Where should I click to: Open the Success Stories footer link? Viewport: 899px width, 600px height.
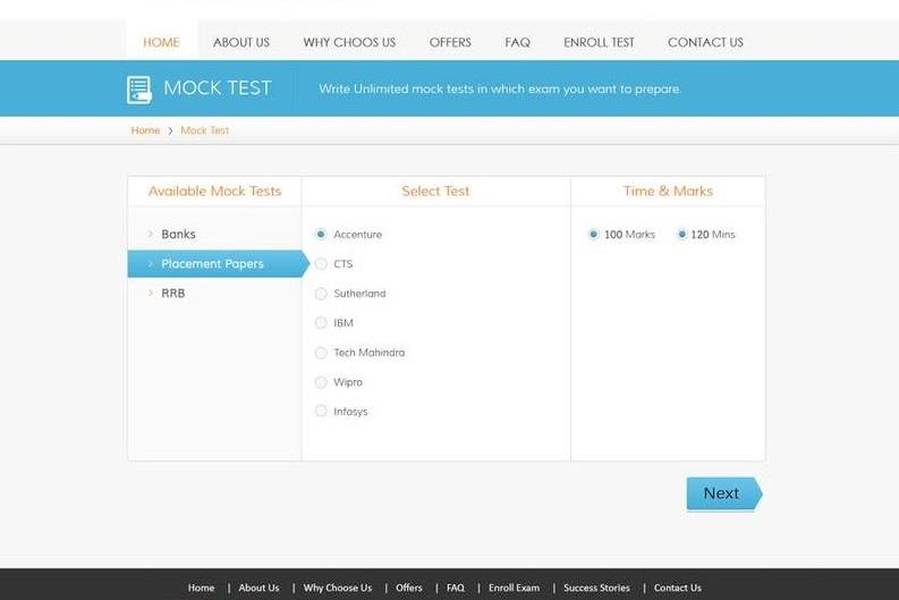[x=596, y=588]
